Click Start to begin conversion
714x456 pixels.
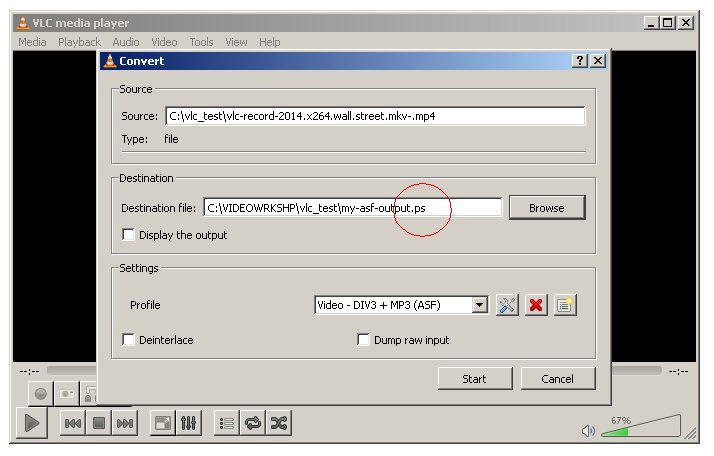coord(474,379)
